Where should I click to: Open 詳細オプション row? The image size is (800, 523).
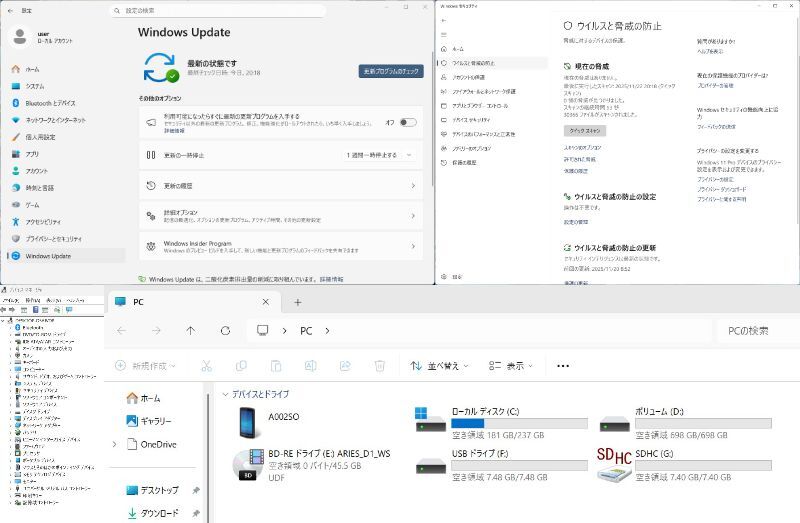click(x=281, y=216)
